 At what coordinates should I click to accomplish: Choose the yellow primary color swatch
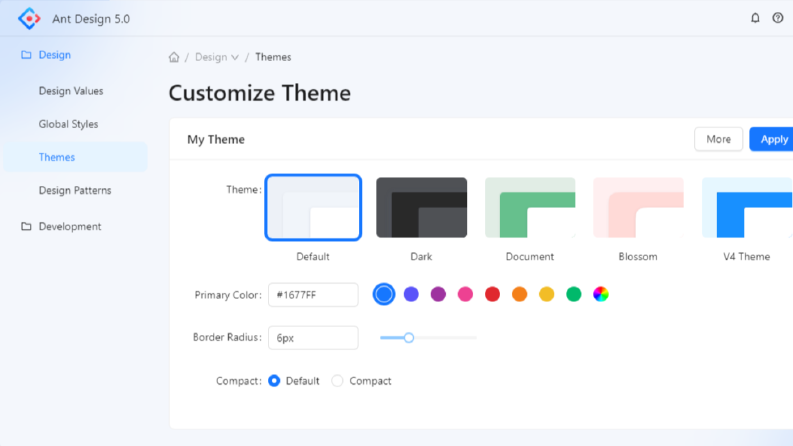point(547,294)
